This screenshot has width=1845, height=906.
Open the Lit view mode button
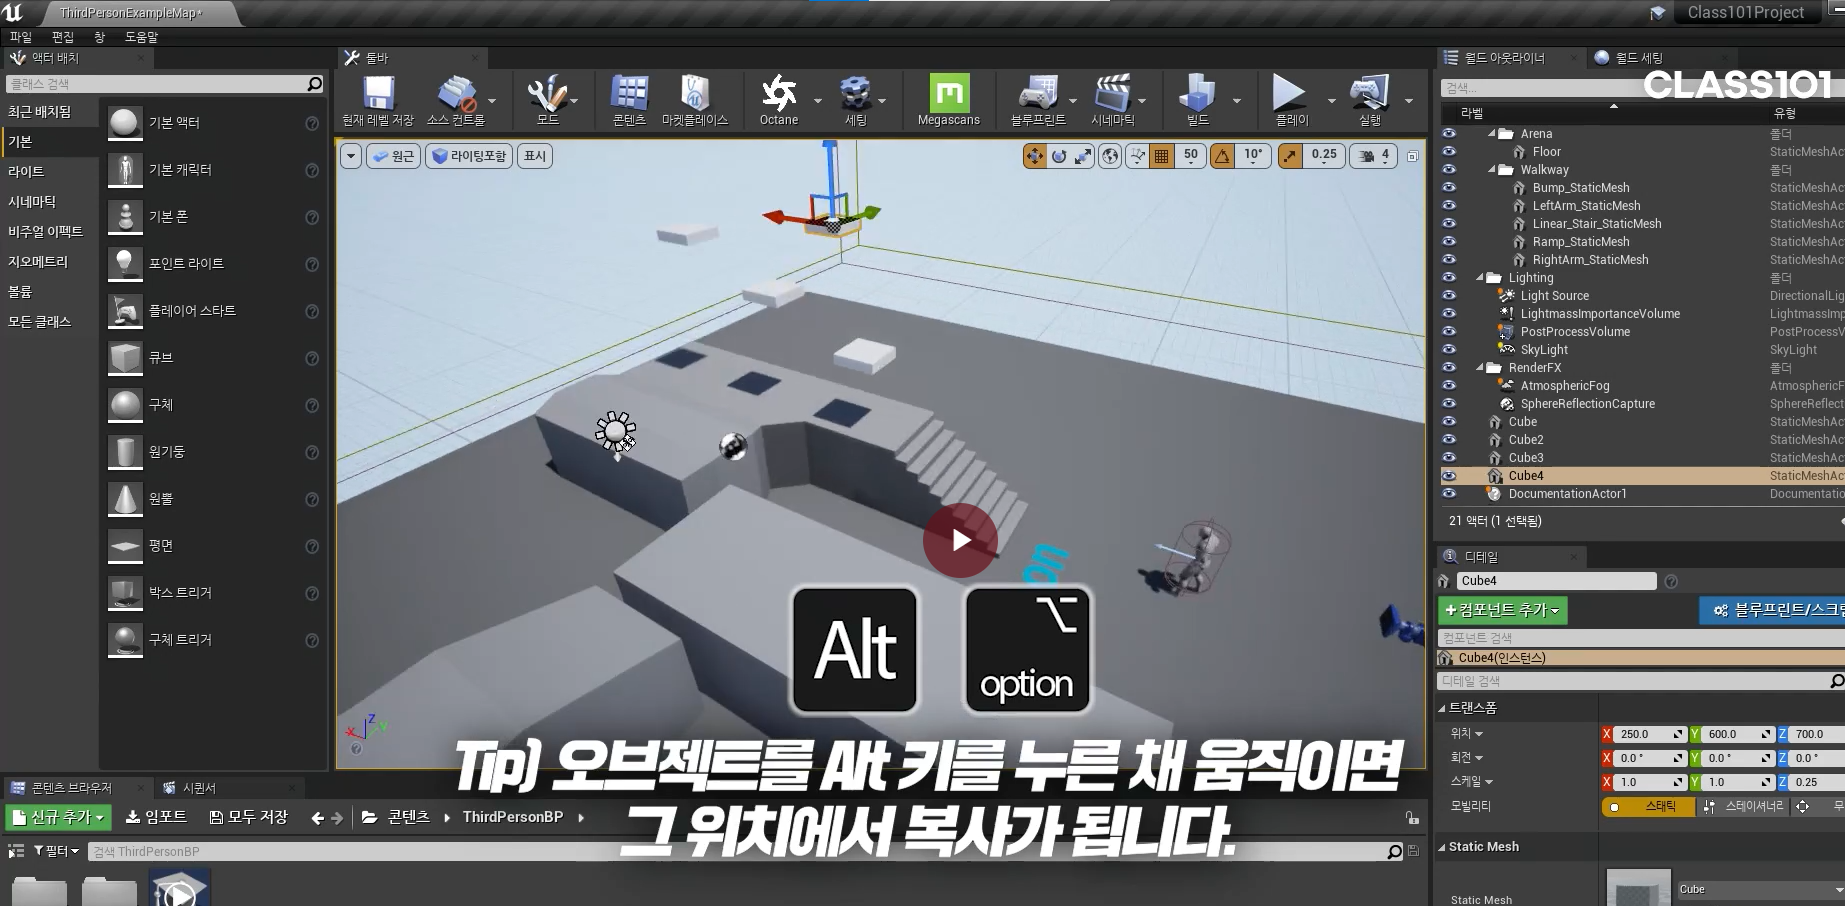[469, 156]
